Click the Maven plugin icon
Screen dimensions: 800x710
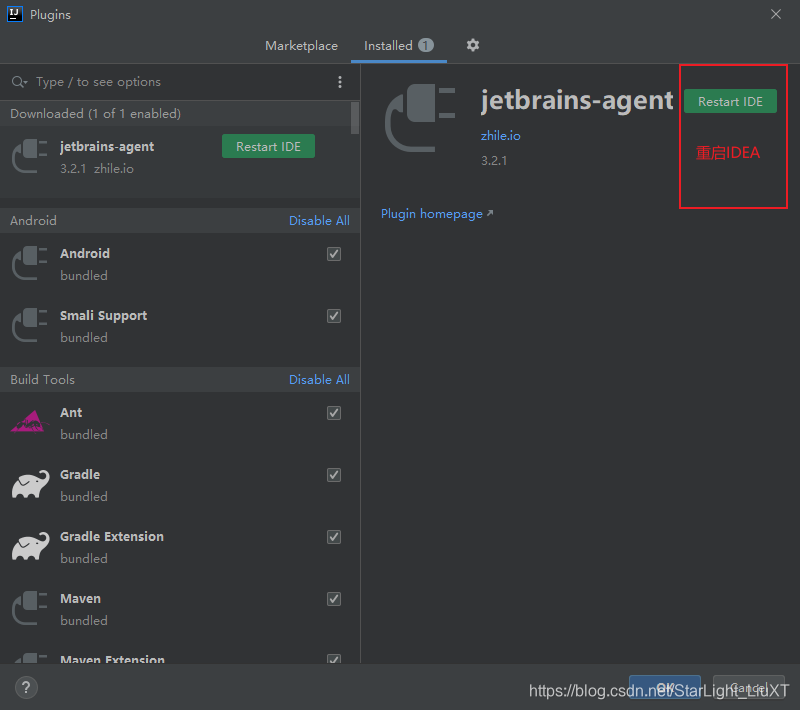[30, 608]
